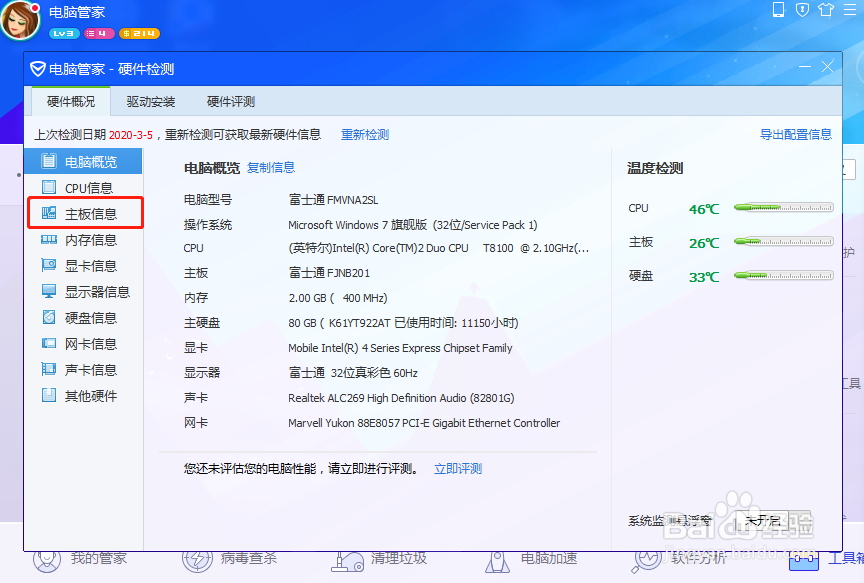Click the 46℃ CPU temperature reading
The image size is (864, 583).
point(704,209)
